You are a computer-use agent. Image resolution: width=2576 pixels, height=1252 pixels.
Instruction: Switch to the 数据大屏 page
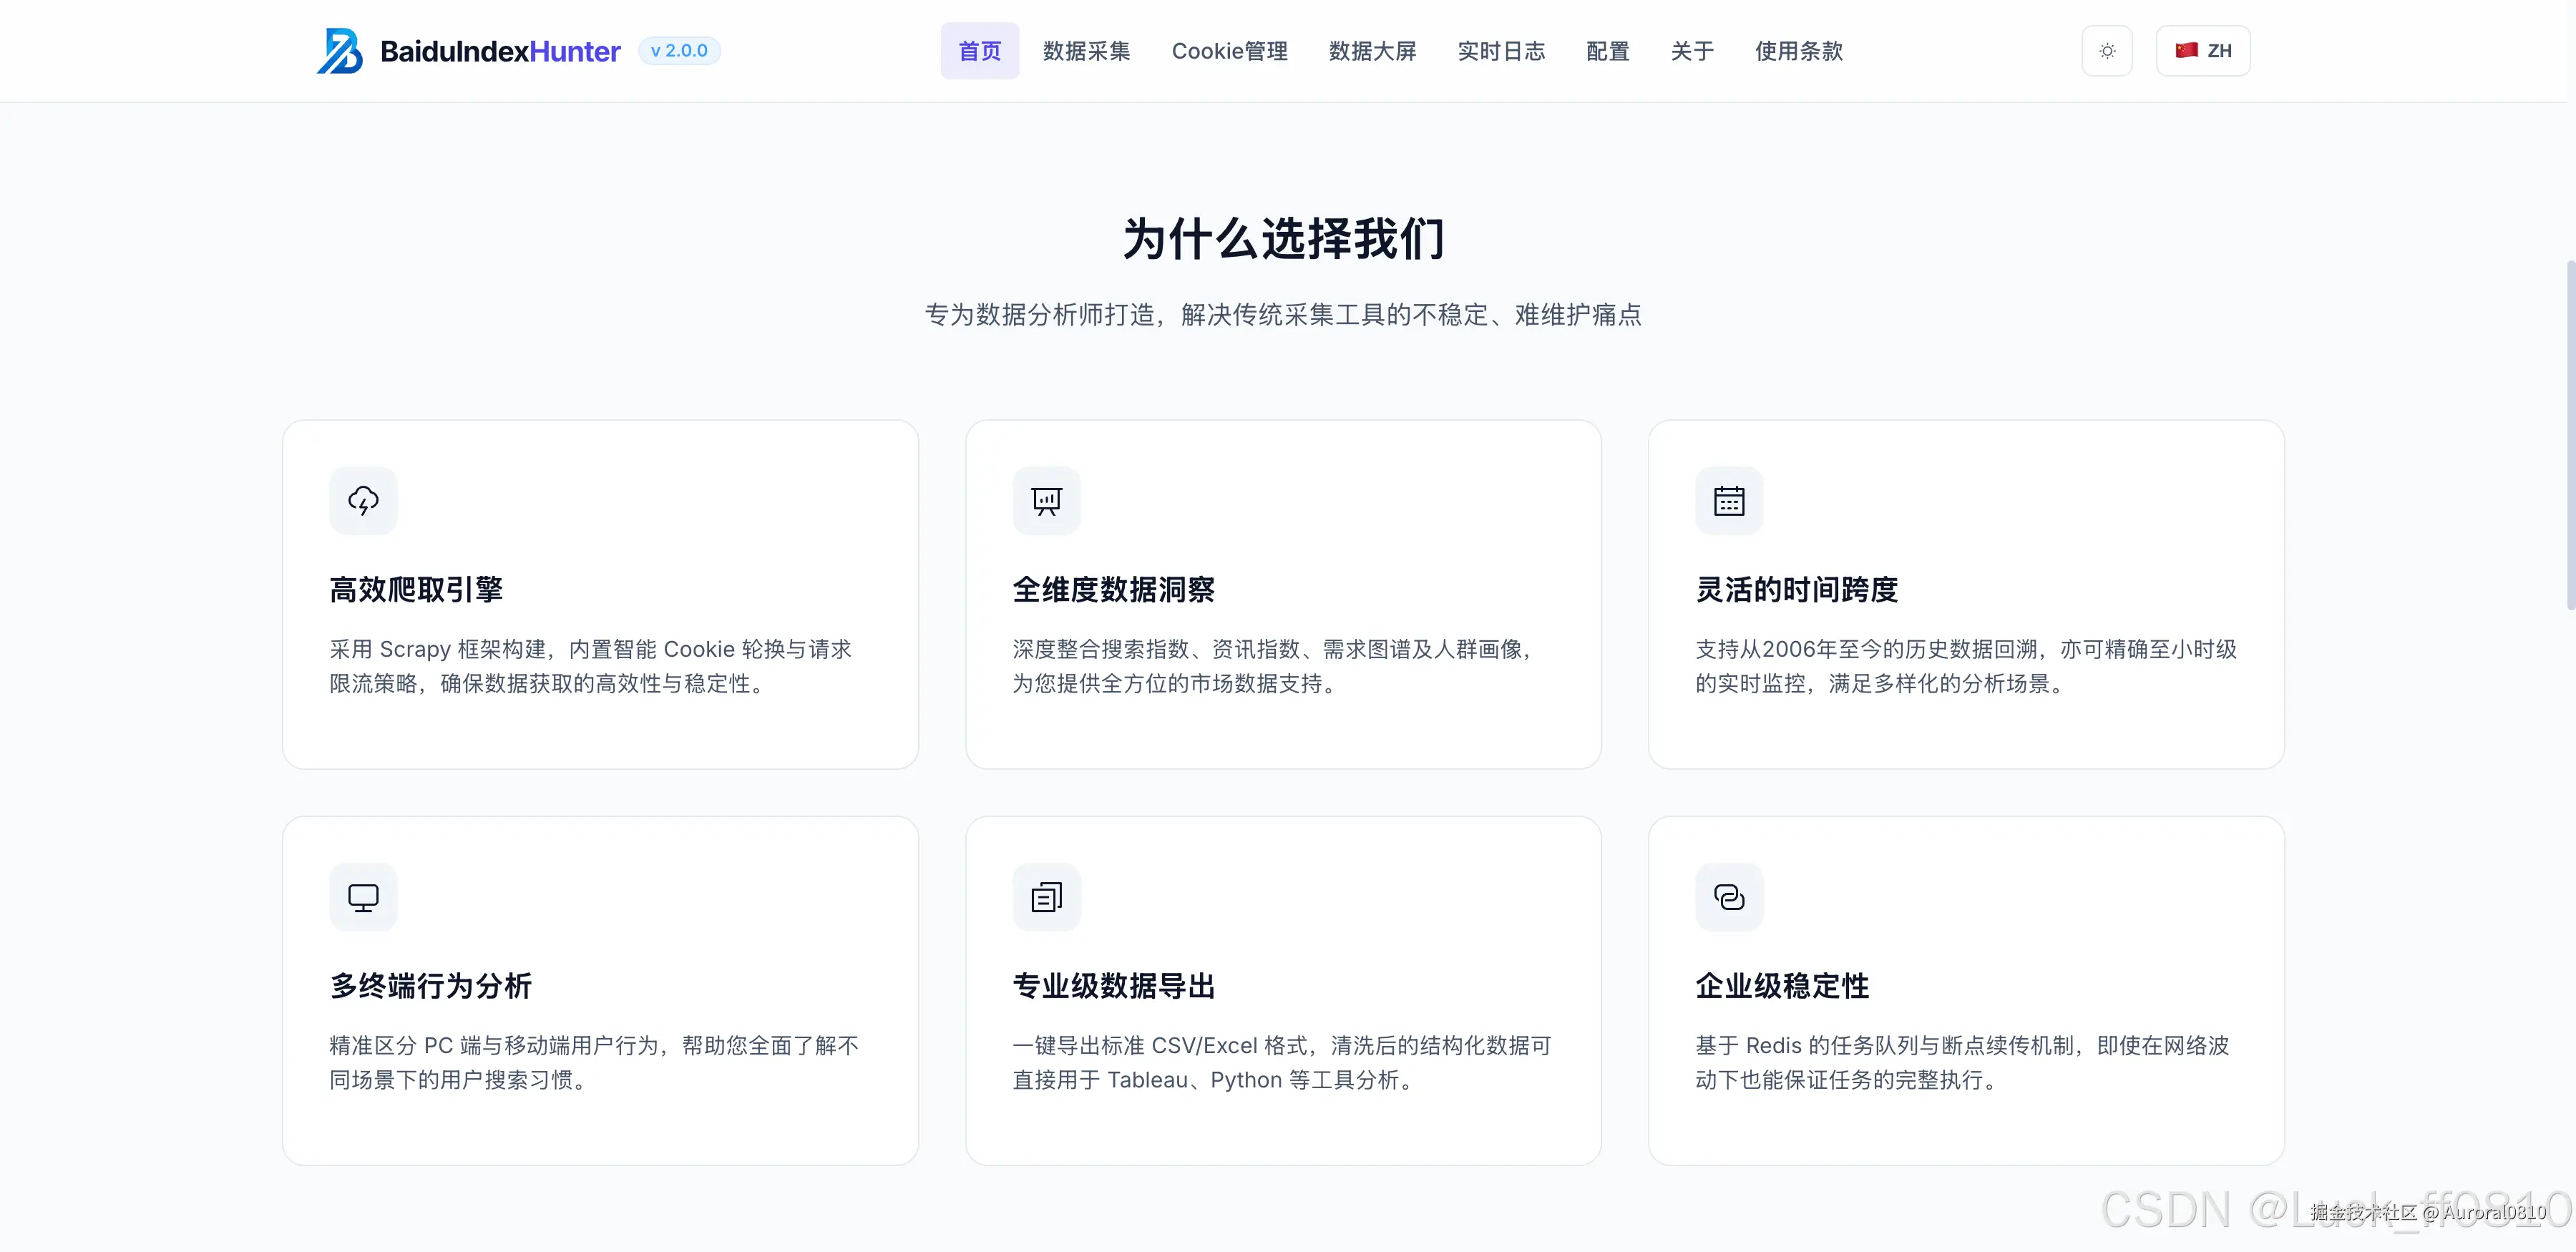[x=1372, y=51]
